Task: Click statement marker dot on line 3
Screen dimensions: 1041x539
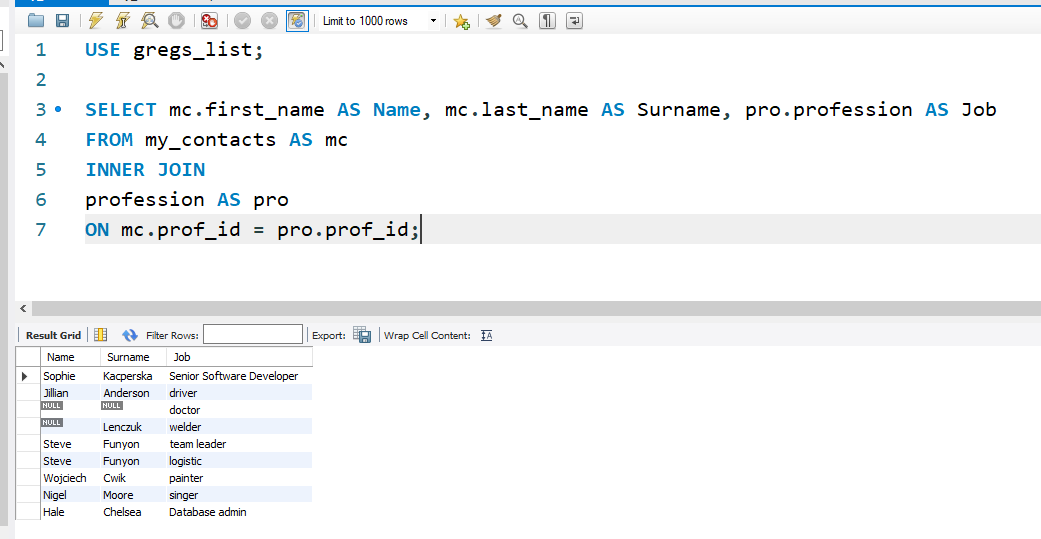Action: pyautogui.click(x=58, y=109)
